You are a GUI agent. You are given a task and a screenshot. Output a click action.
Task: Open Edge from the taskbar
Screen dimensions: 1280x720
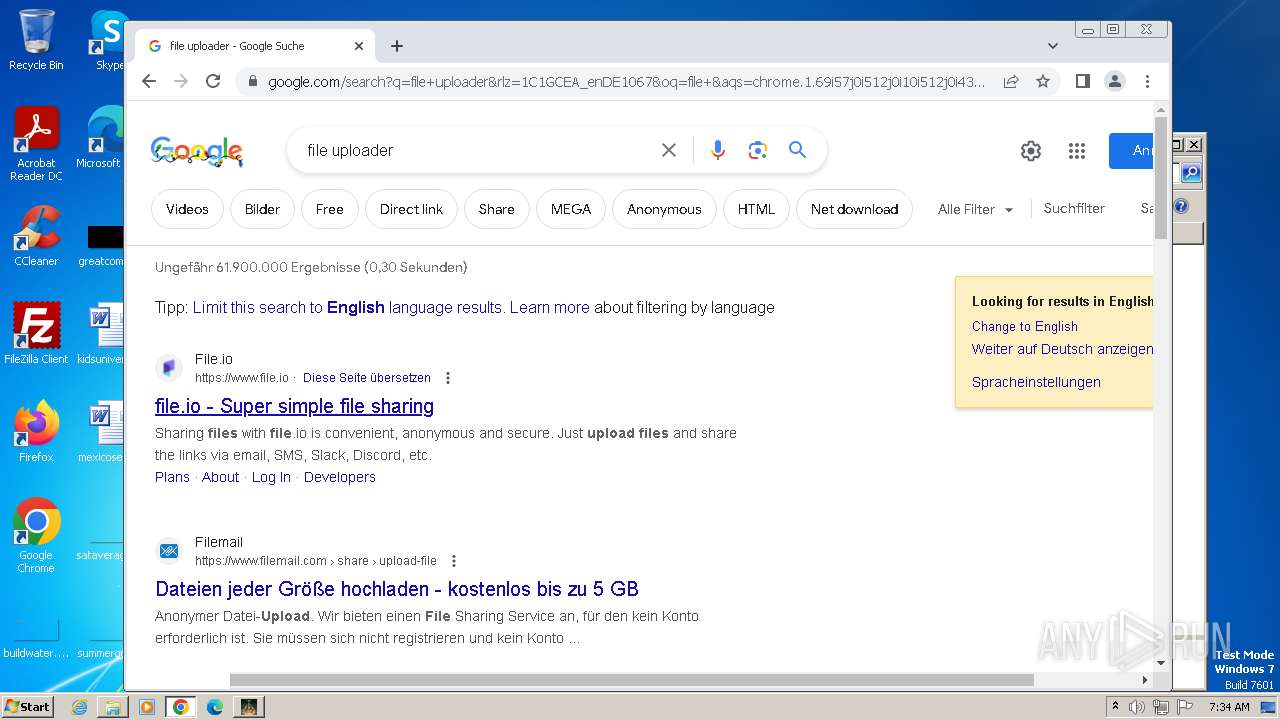point(215,707)
